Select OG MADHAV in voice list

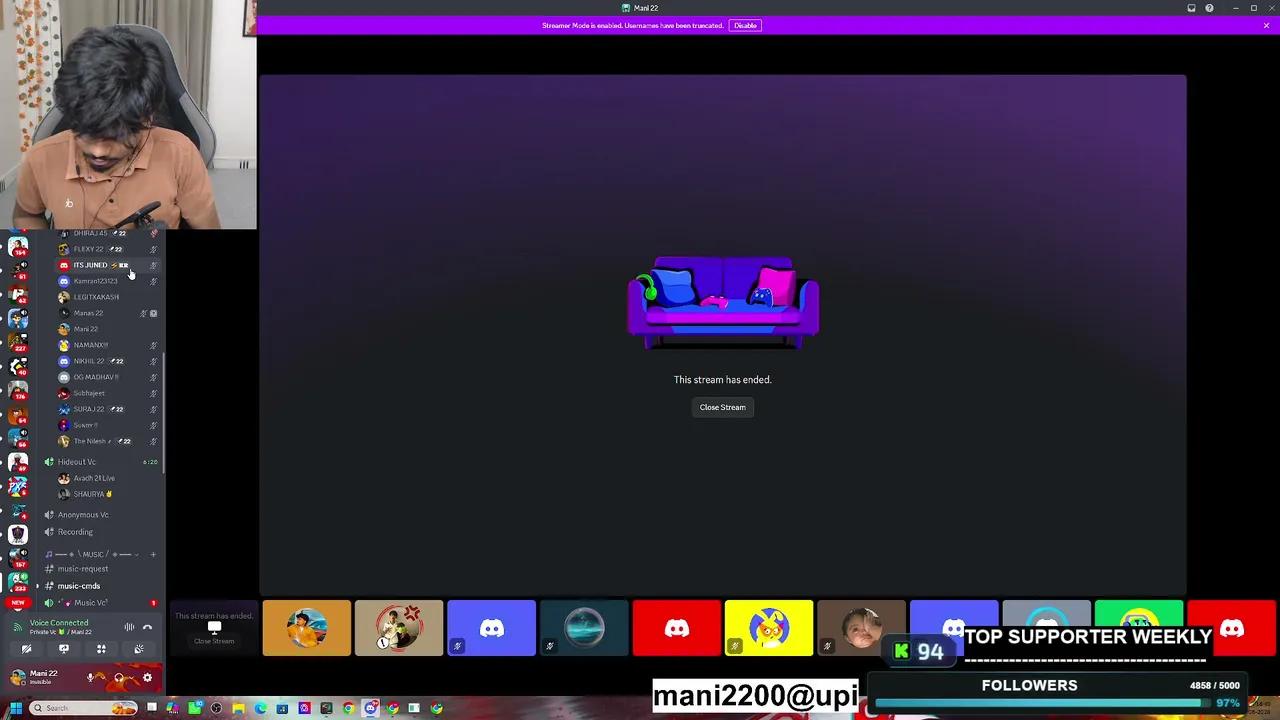point(106,377)
